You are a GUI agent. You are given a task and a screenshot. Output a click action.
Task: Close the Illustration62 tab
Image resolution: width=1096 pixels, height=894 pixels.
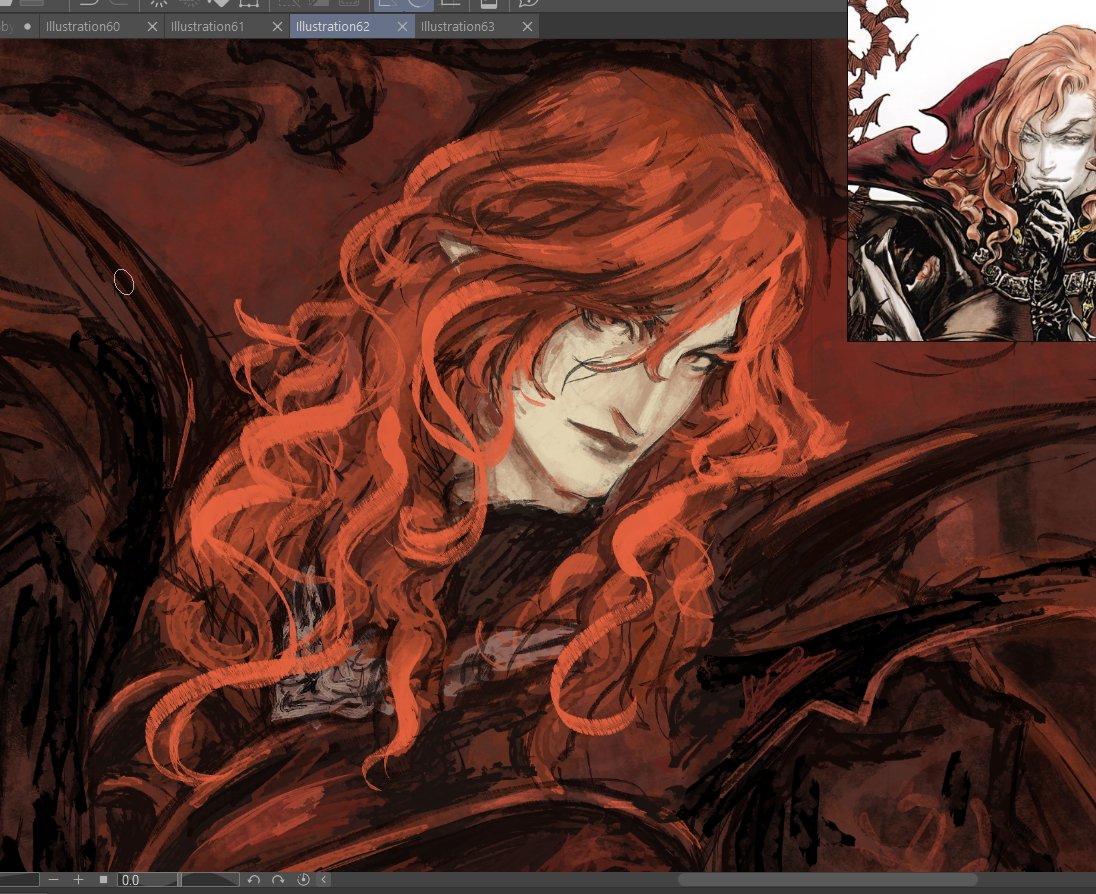click(x=402, y=27)
